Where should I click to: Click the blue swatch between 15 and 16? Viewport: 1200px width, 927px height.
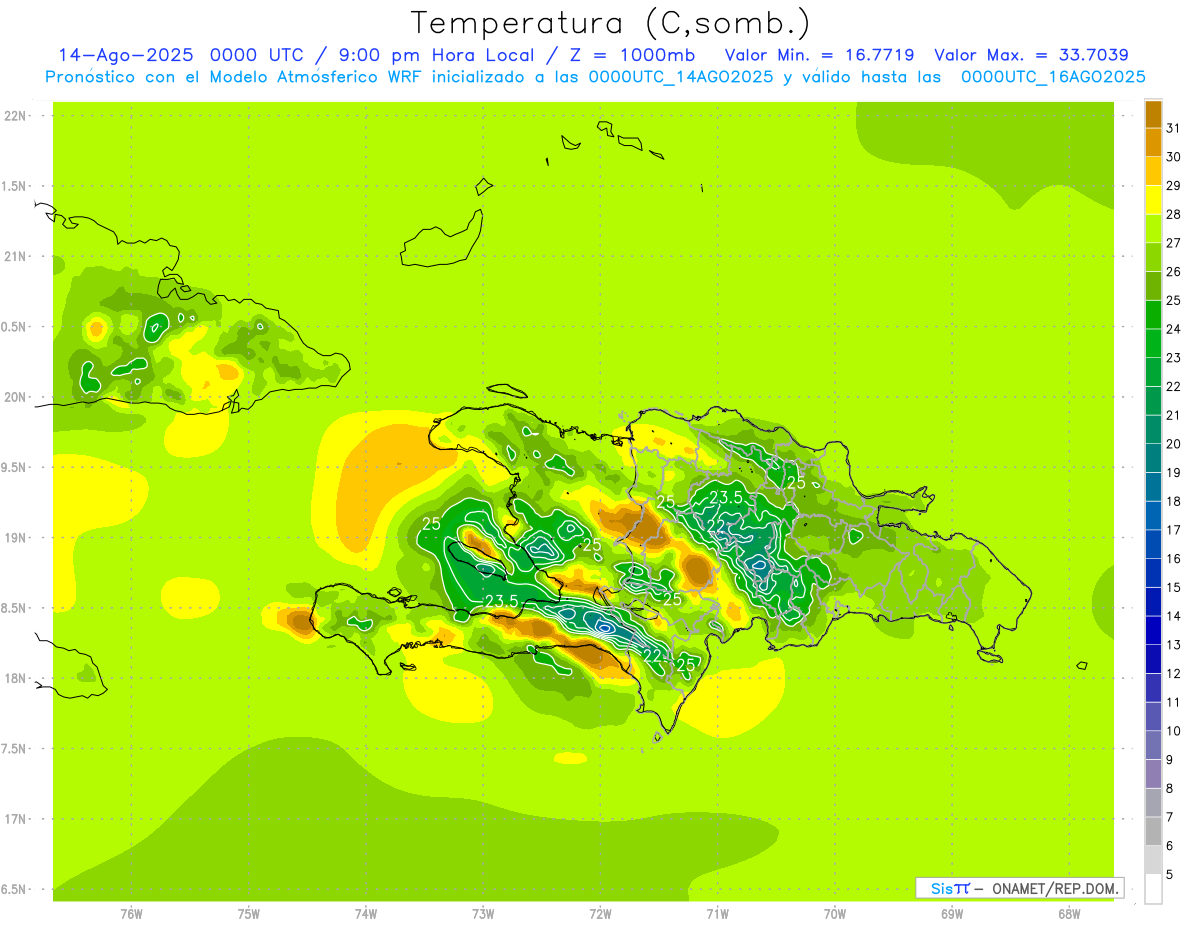(1153, 573)
